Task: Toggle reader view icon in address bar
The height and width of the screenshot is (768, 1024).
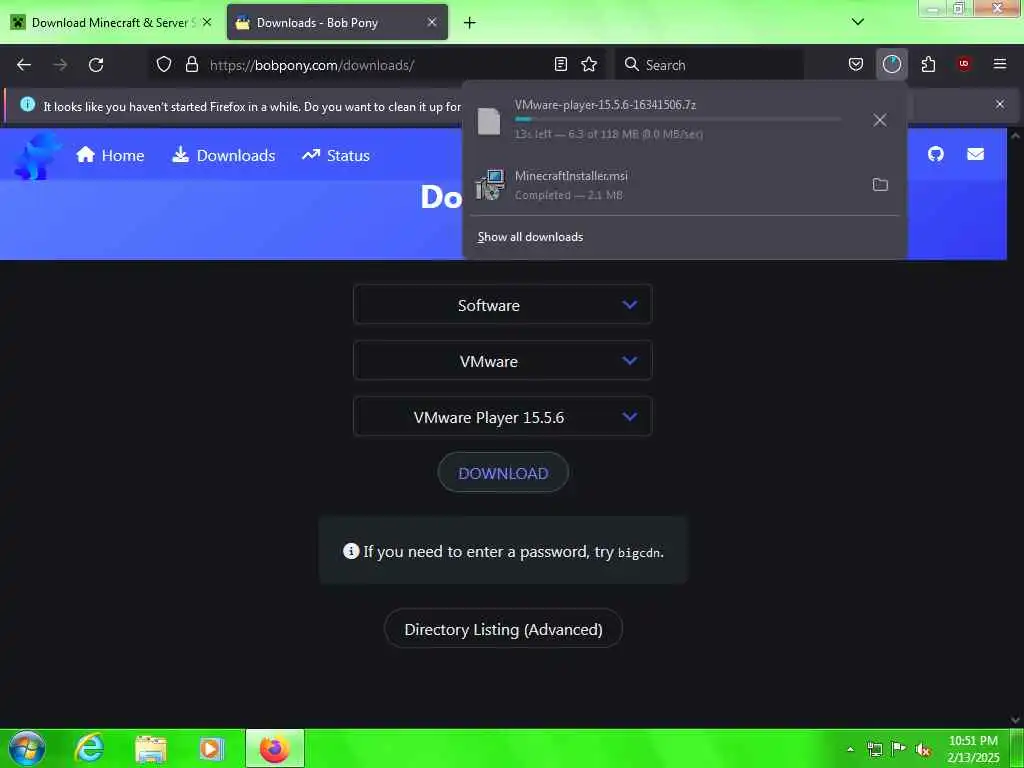Action: pos(560,64)
